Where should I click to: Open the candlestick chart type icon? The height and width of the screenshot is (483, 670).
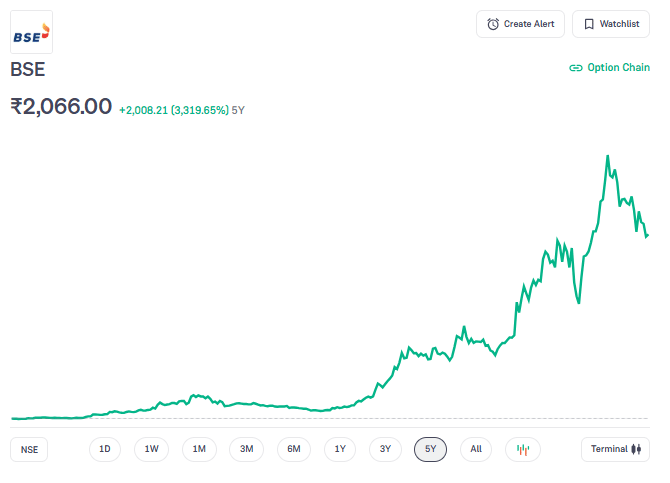[x=522, y=449]
